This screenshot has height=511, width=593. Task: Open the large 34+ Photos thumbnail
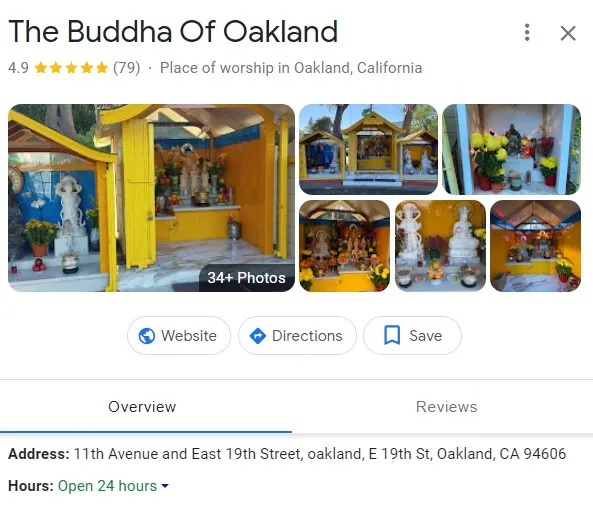pos(151,198)
